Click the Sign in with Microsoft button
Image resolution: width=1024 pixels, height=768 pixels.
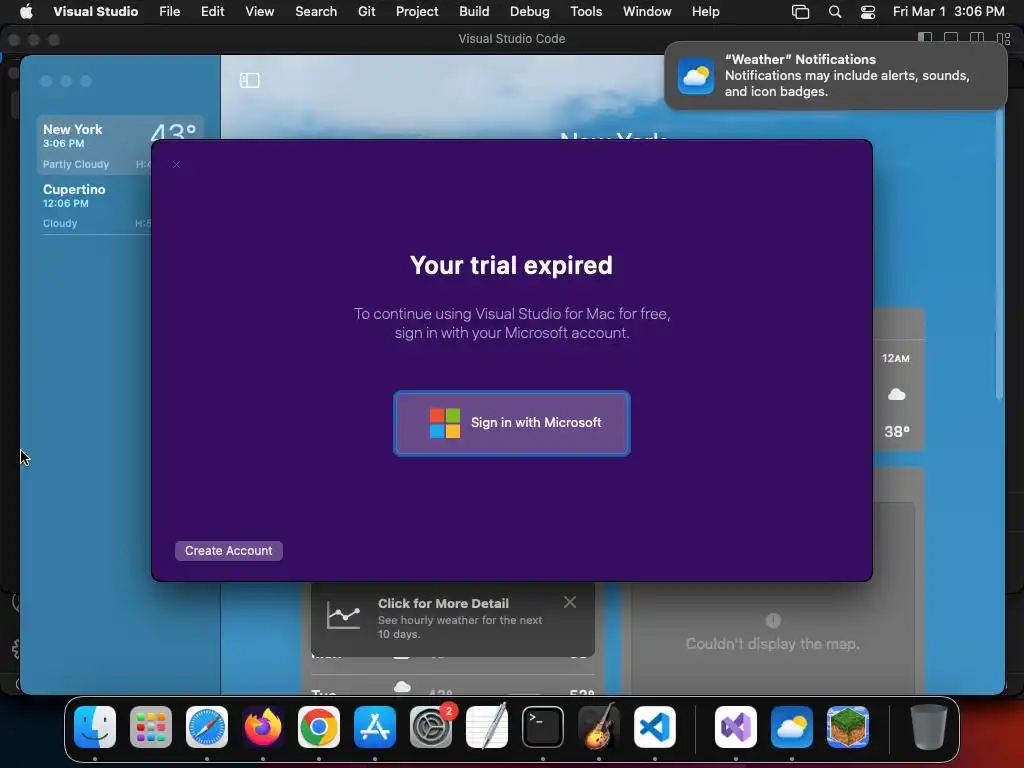[511, 423]
